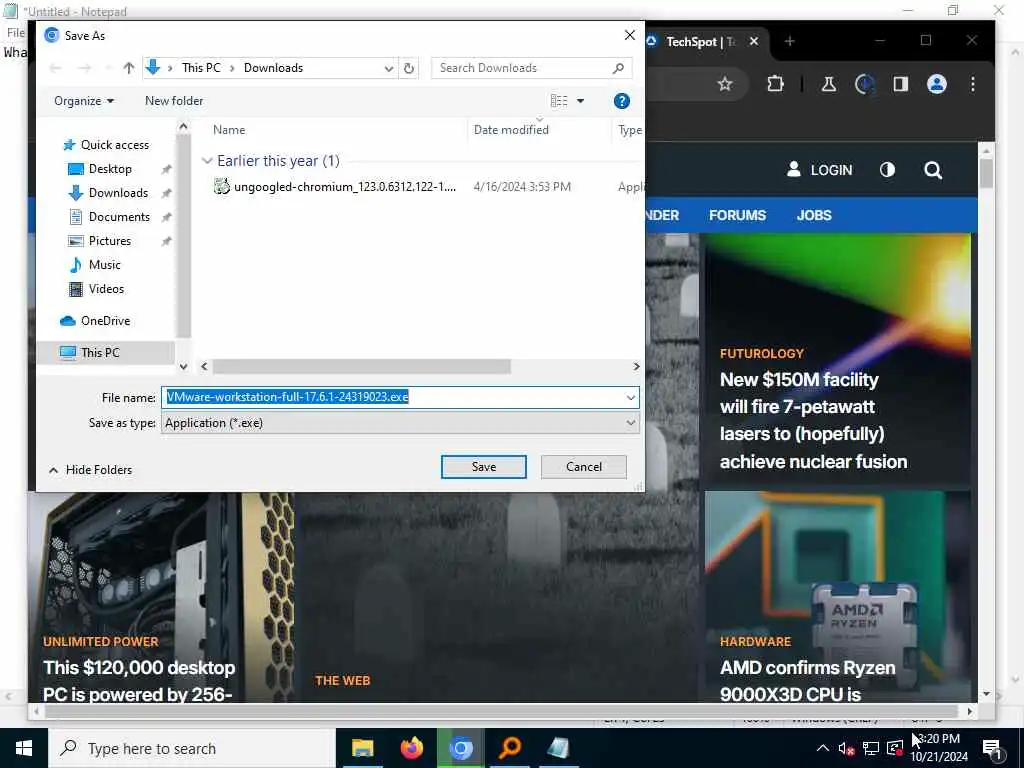Click the File name input field
This screenshot has width=1024, height=768.
tap(392, 397)
